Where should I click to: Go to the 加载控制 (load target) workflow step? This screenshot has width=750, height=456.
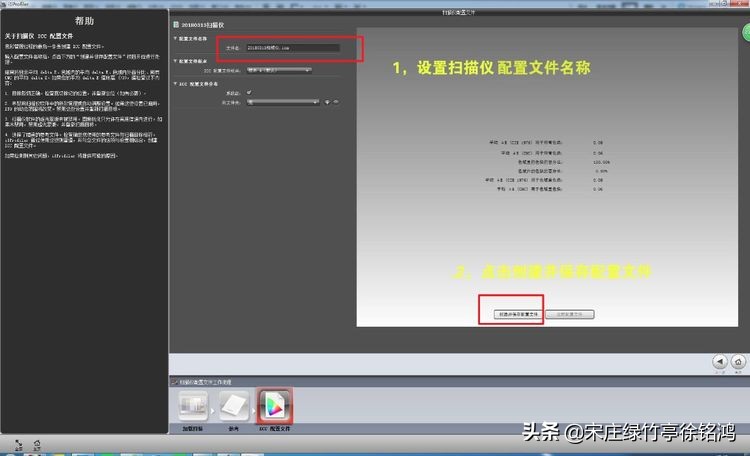pyautogui.click(x=193, y=406)
